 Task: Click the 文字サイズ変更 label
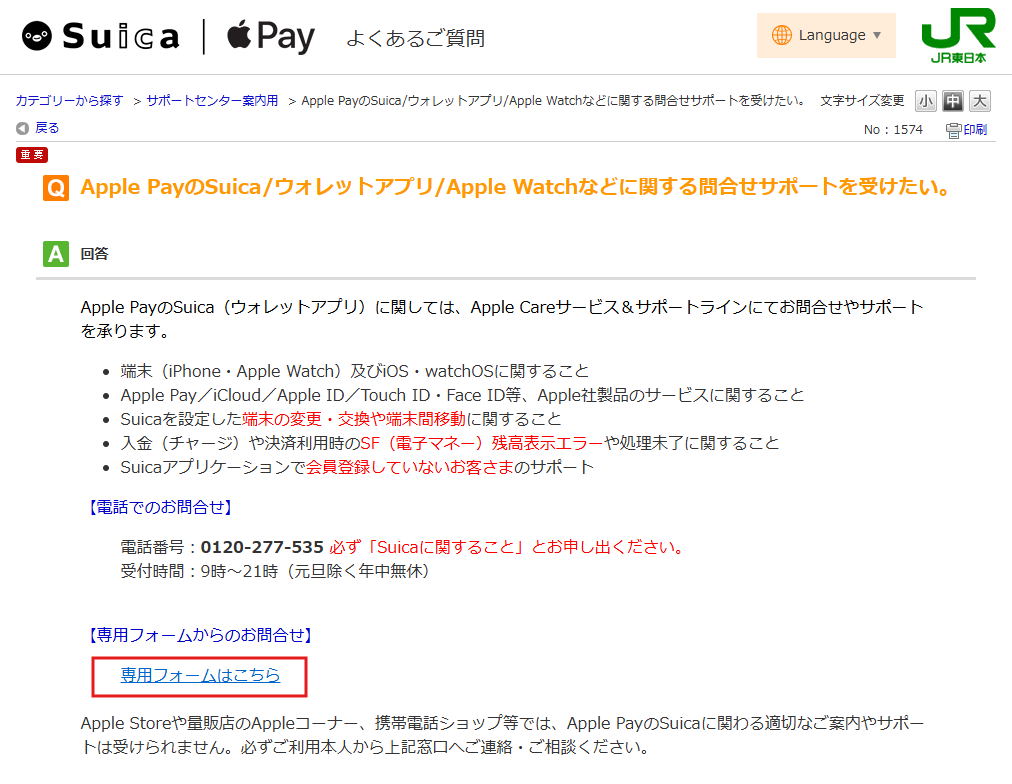(862, 101)
